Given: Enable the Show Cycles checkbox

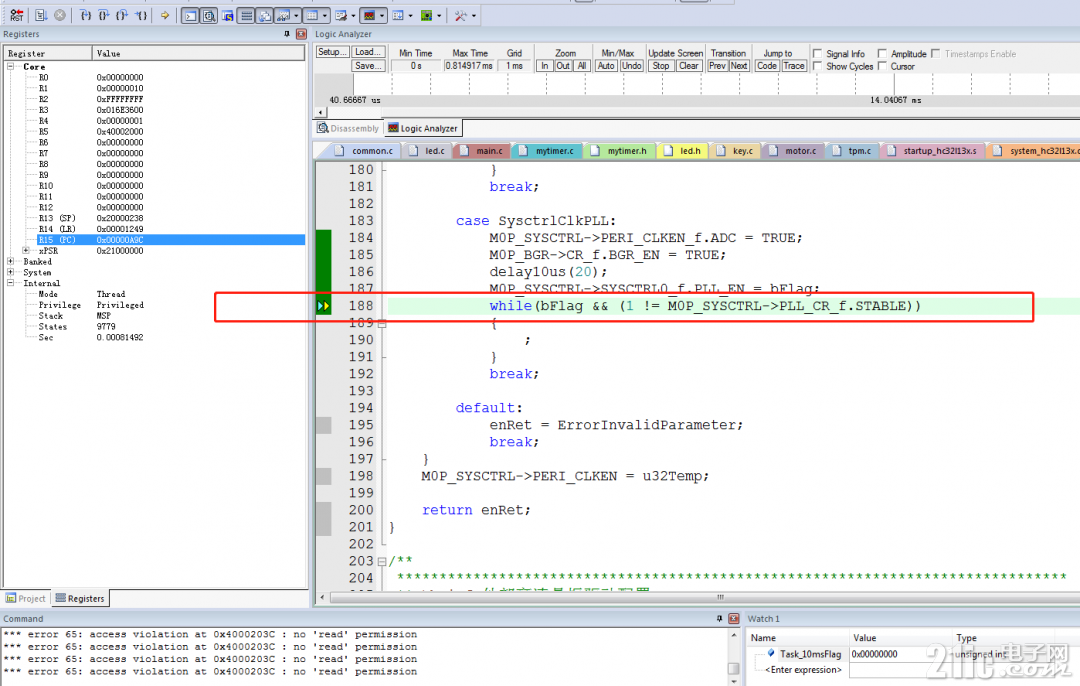Looking at the screenshot, I should 818,66.
